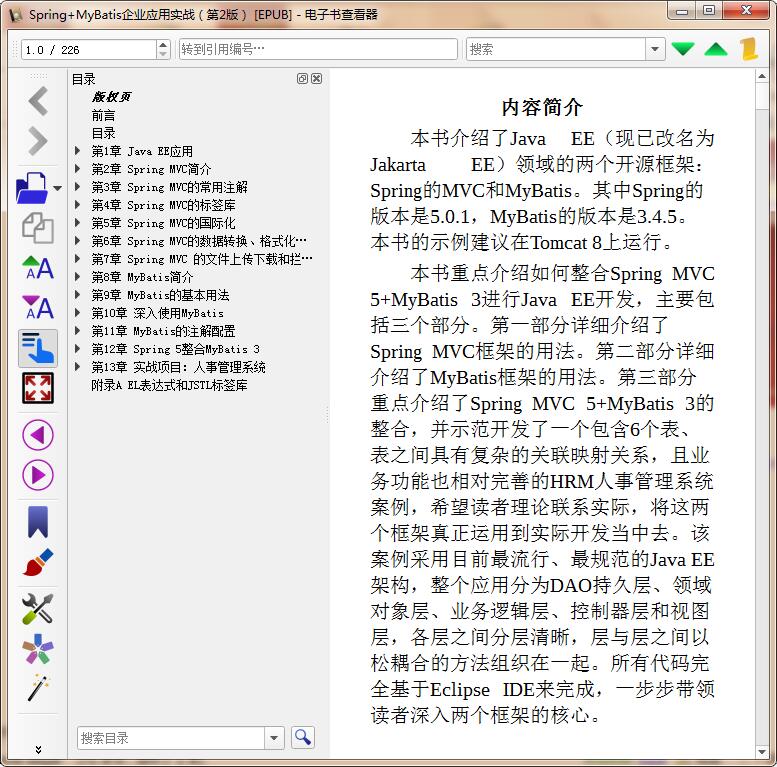Select the 版权页 entry in the contents
Screen dimensions: 777x767
(x=111, y=97)
